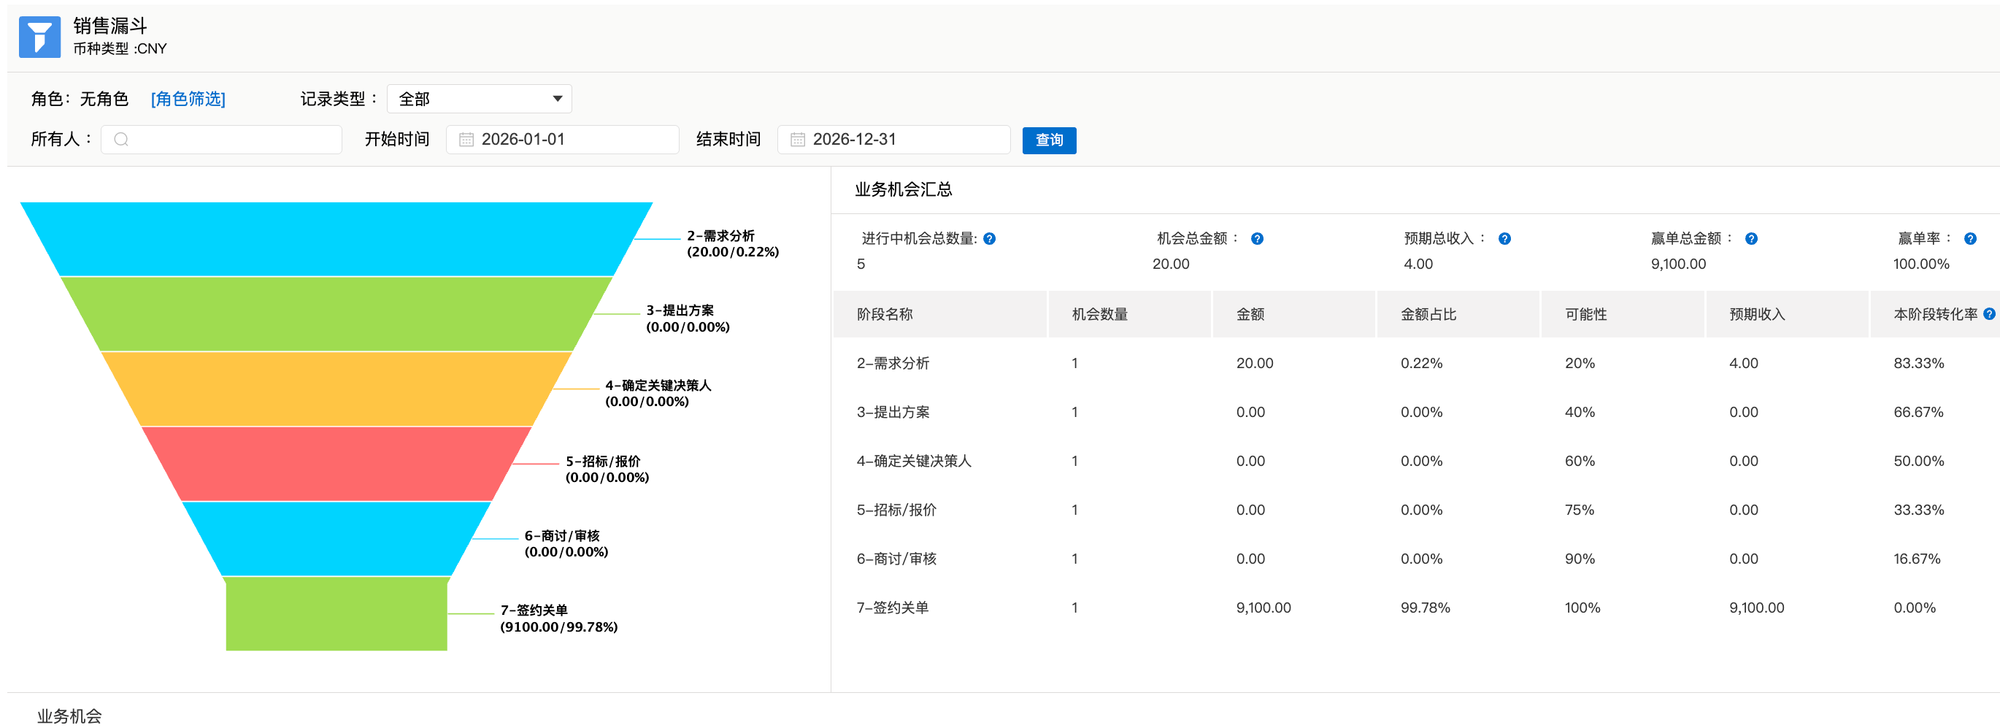Viewport: 2000px width, 726px height.
Task: Open the 记录类型 dropdown showing 全部
Action: click(x=479, y=99)
